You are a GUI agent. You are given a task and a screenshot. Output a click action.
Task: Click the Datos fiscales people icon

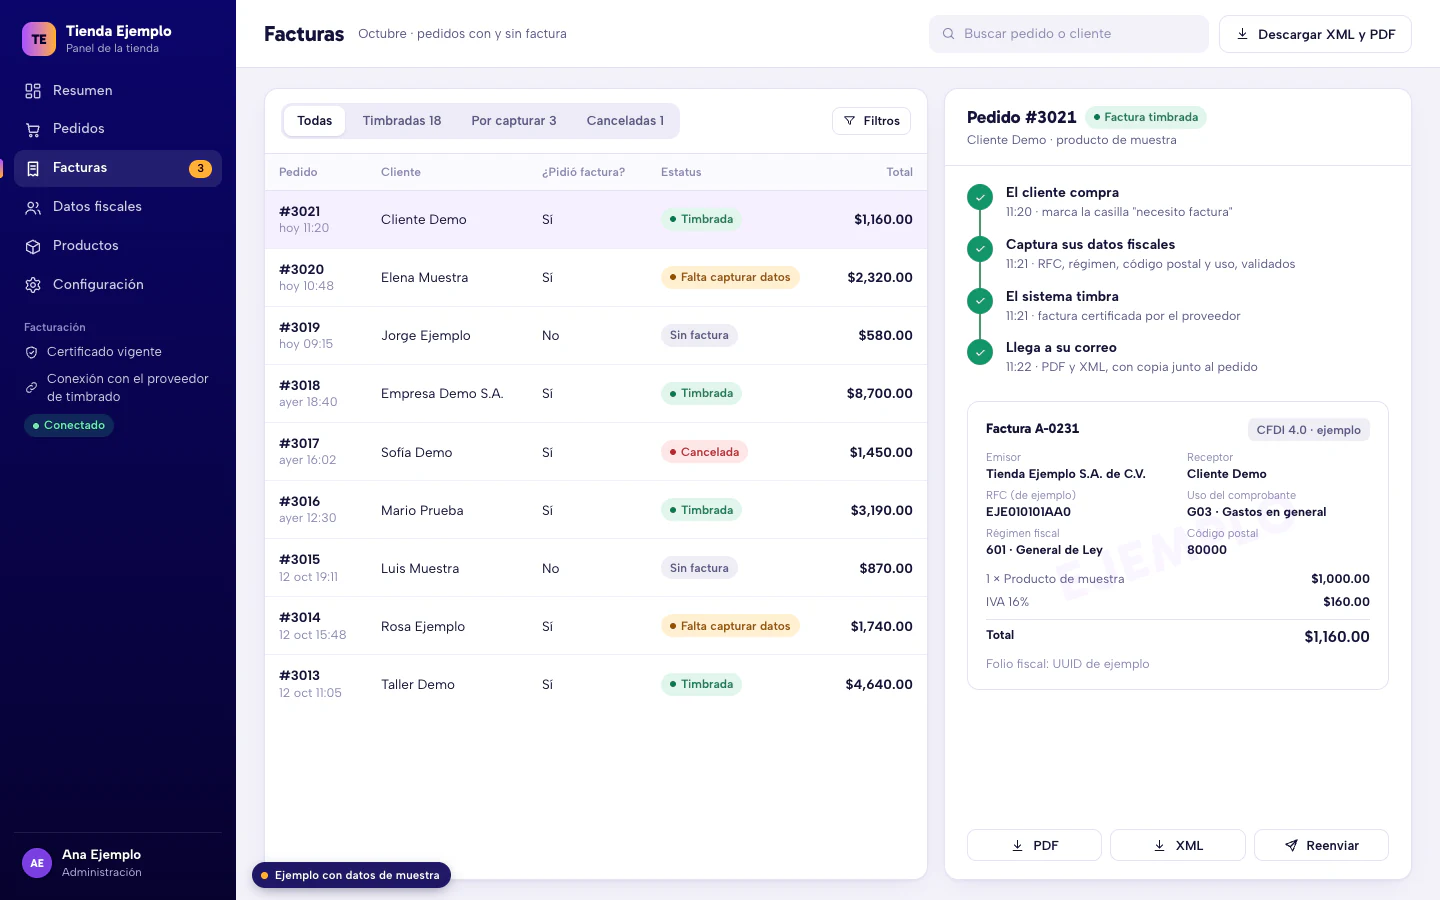(x=33, y=207)
